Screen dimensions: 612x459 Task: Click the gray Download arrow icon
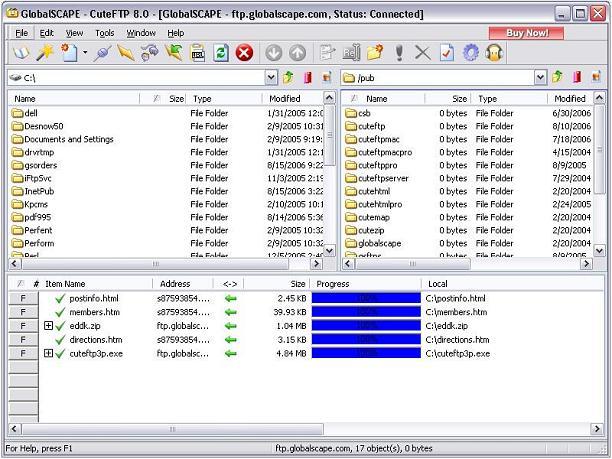[x=274, y=53]
